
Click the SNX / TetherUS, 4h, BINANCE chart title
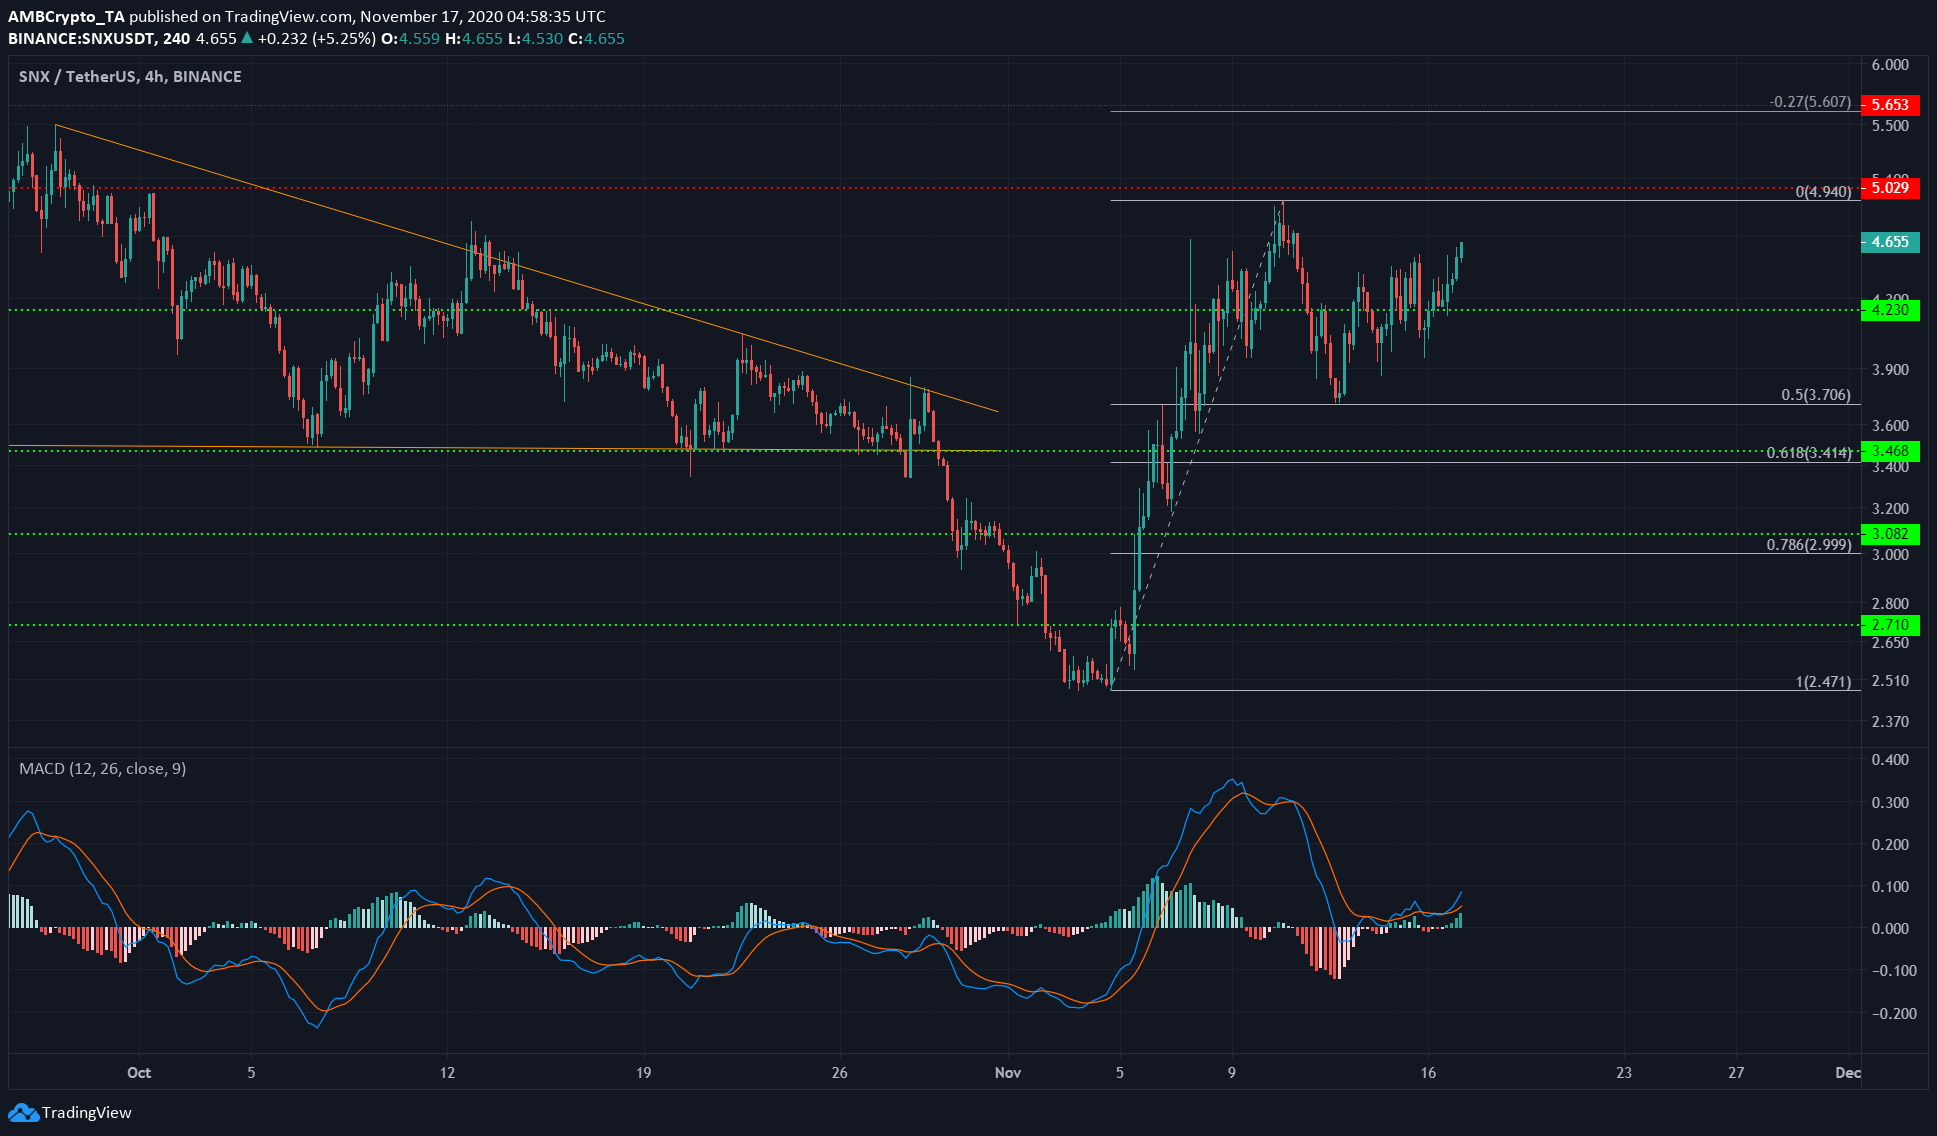coord(130,76)
